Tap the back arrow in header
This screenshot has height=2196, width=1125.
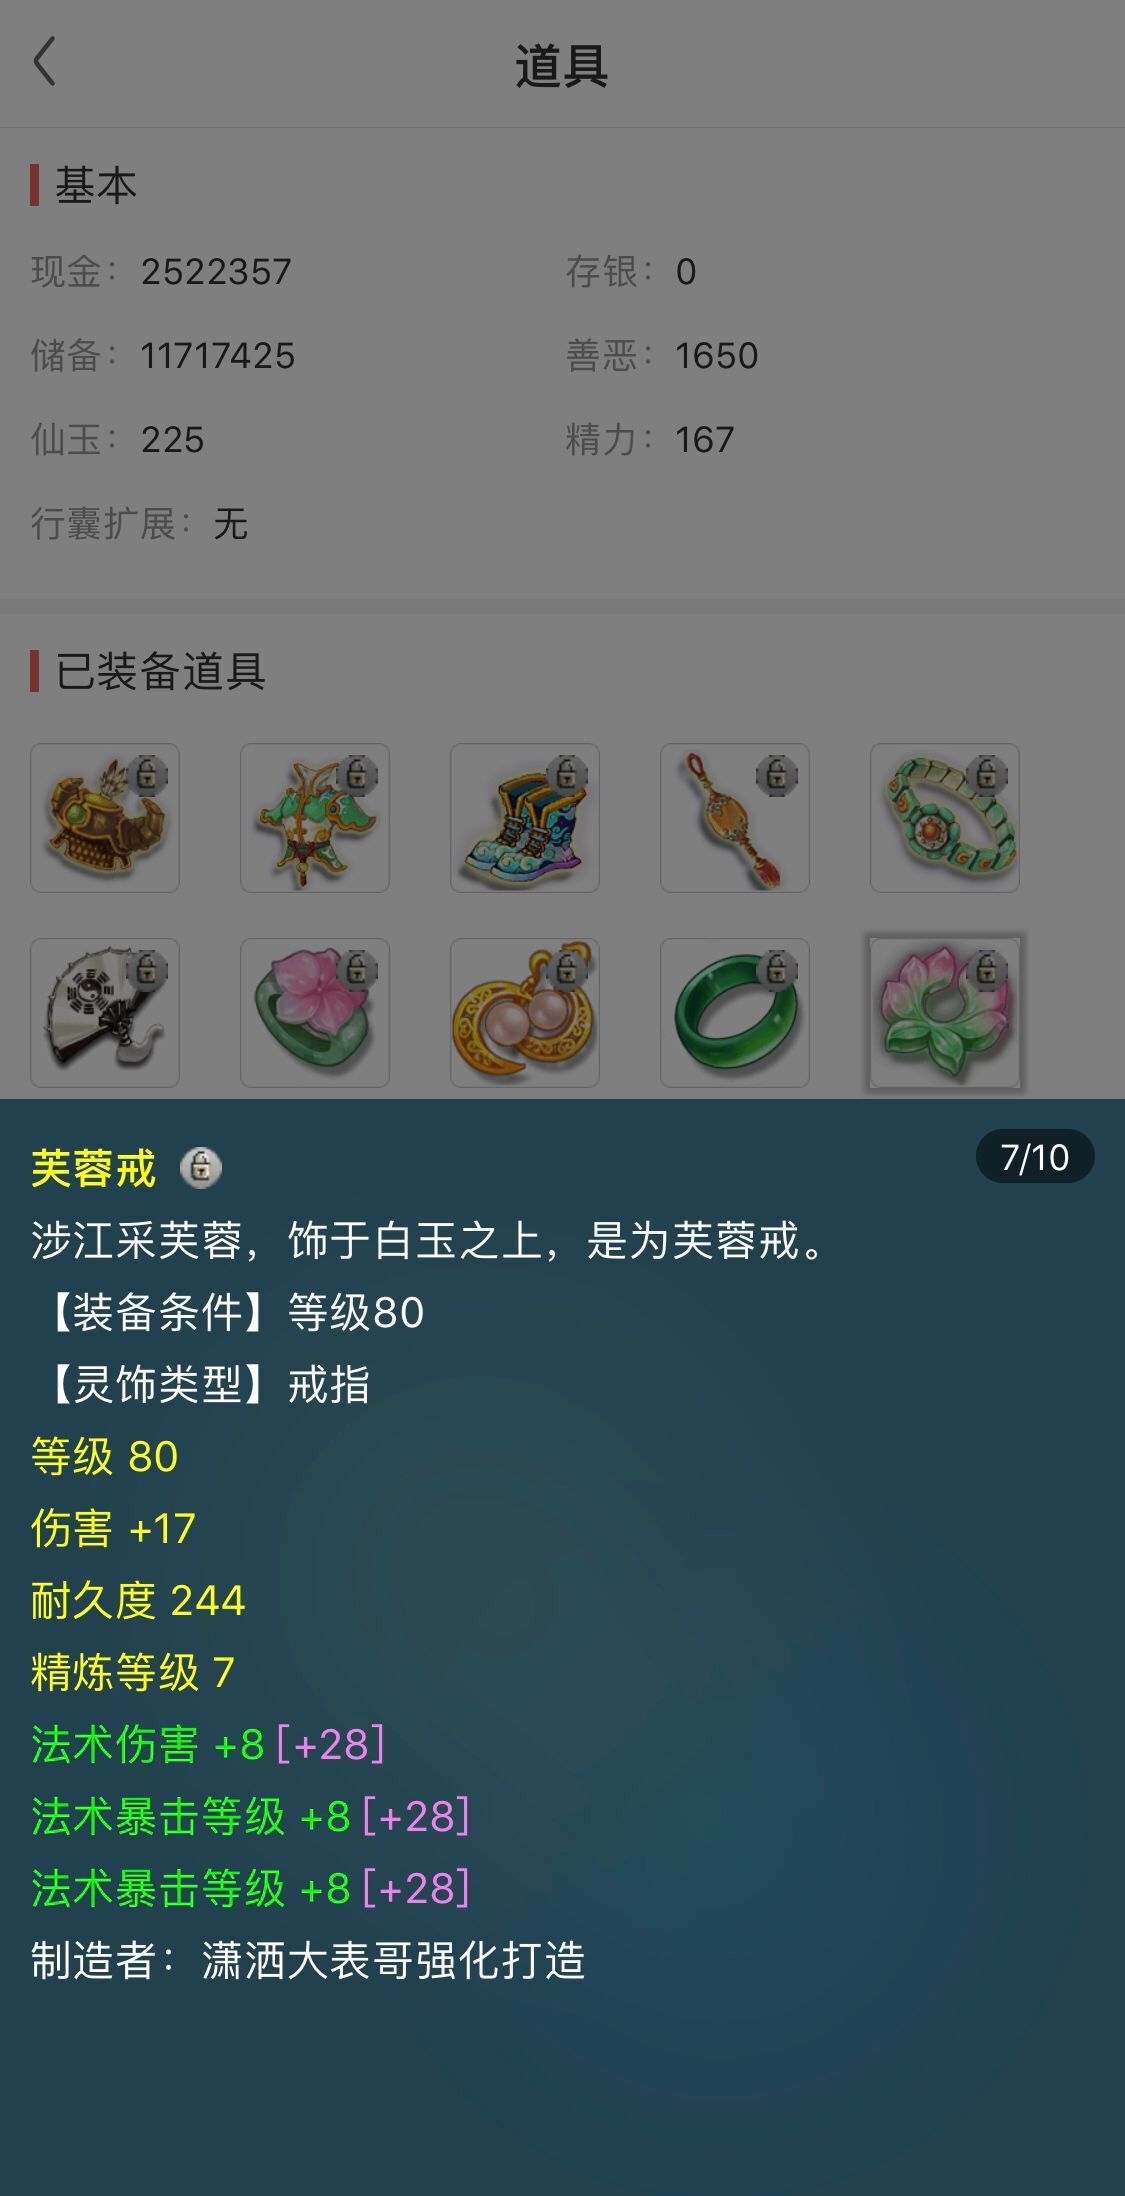coord(45,62)
